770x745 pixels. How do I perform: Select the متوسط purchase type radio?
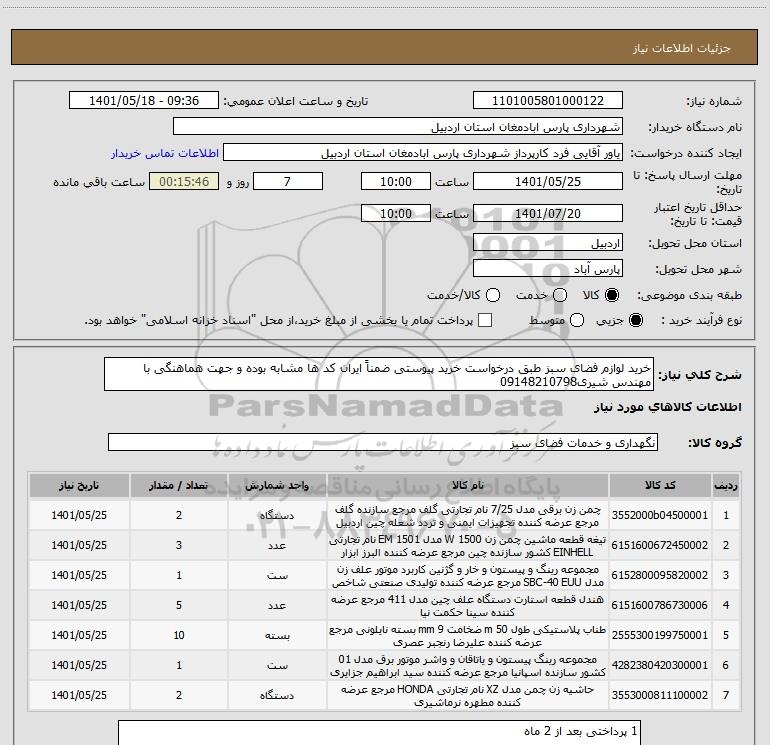(x=577, y=321)
